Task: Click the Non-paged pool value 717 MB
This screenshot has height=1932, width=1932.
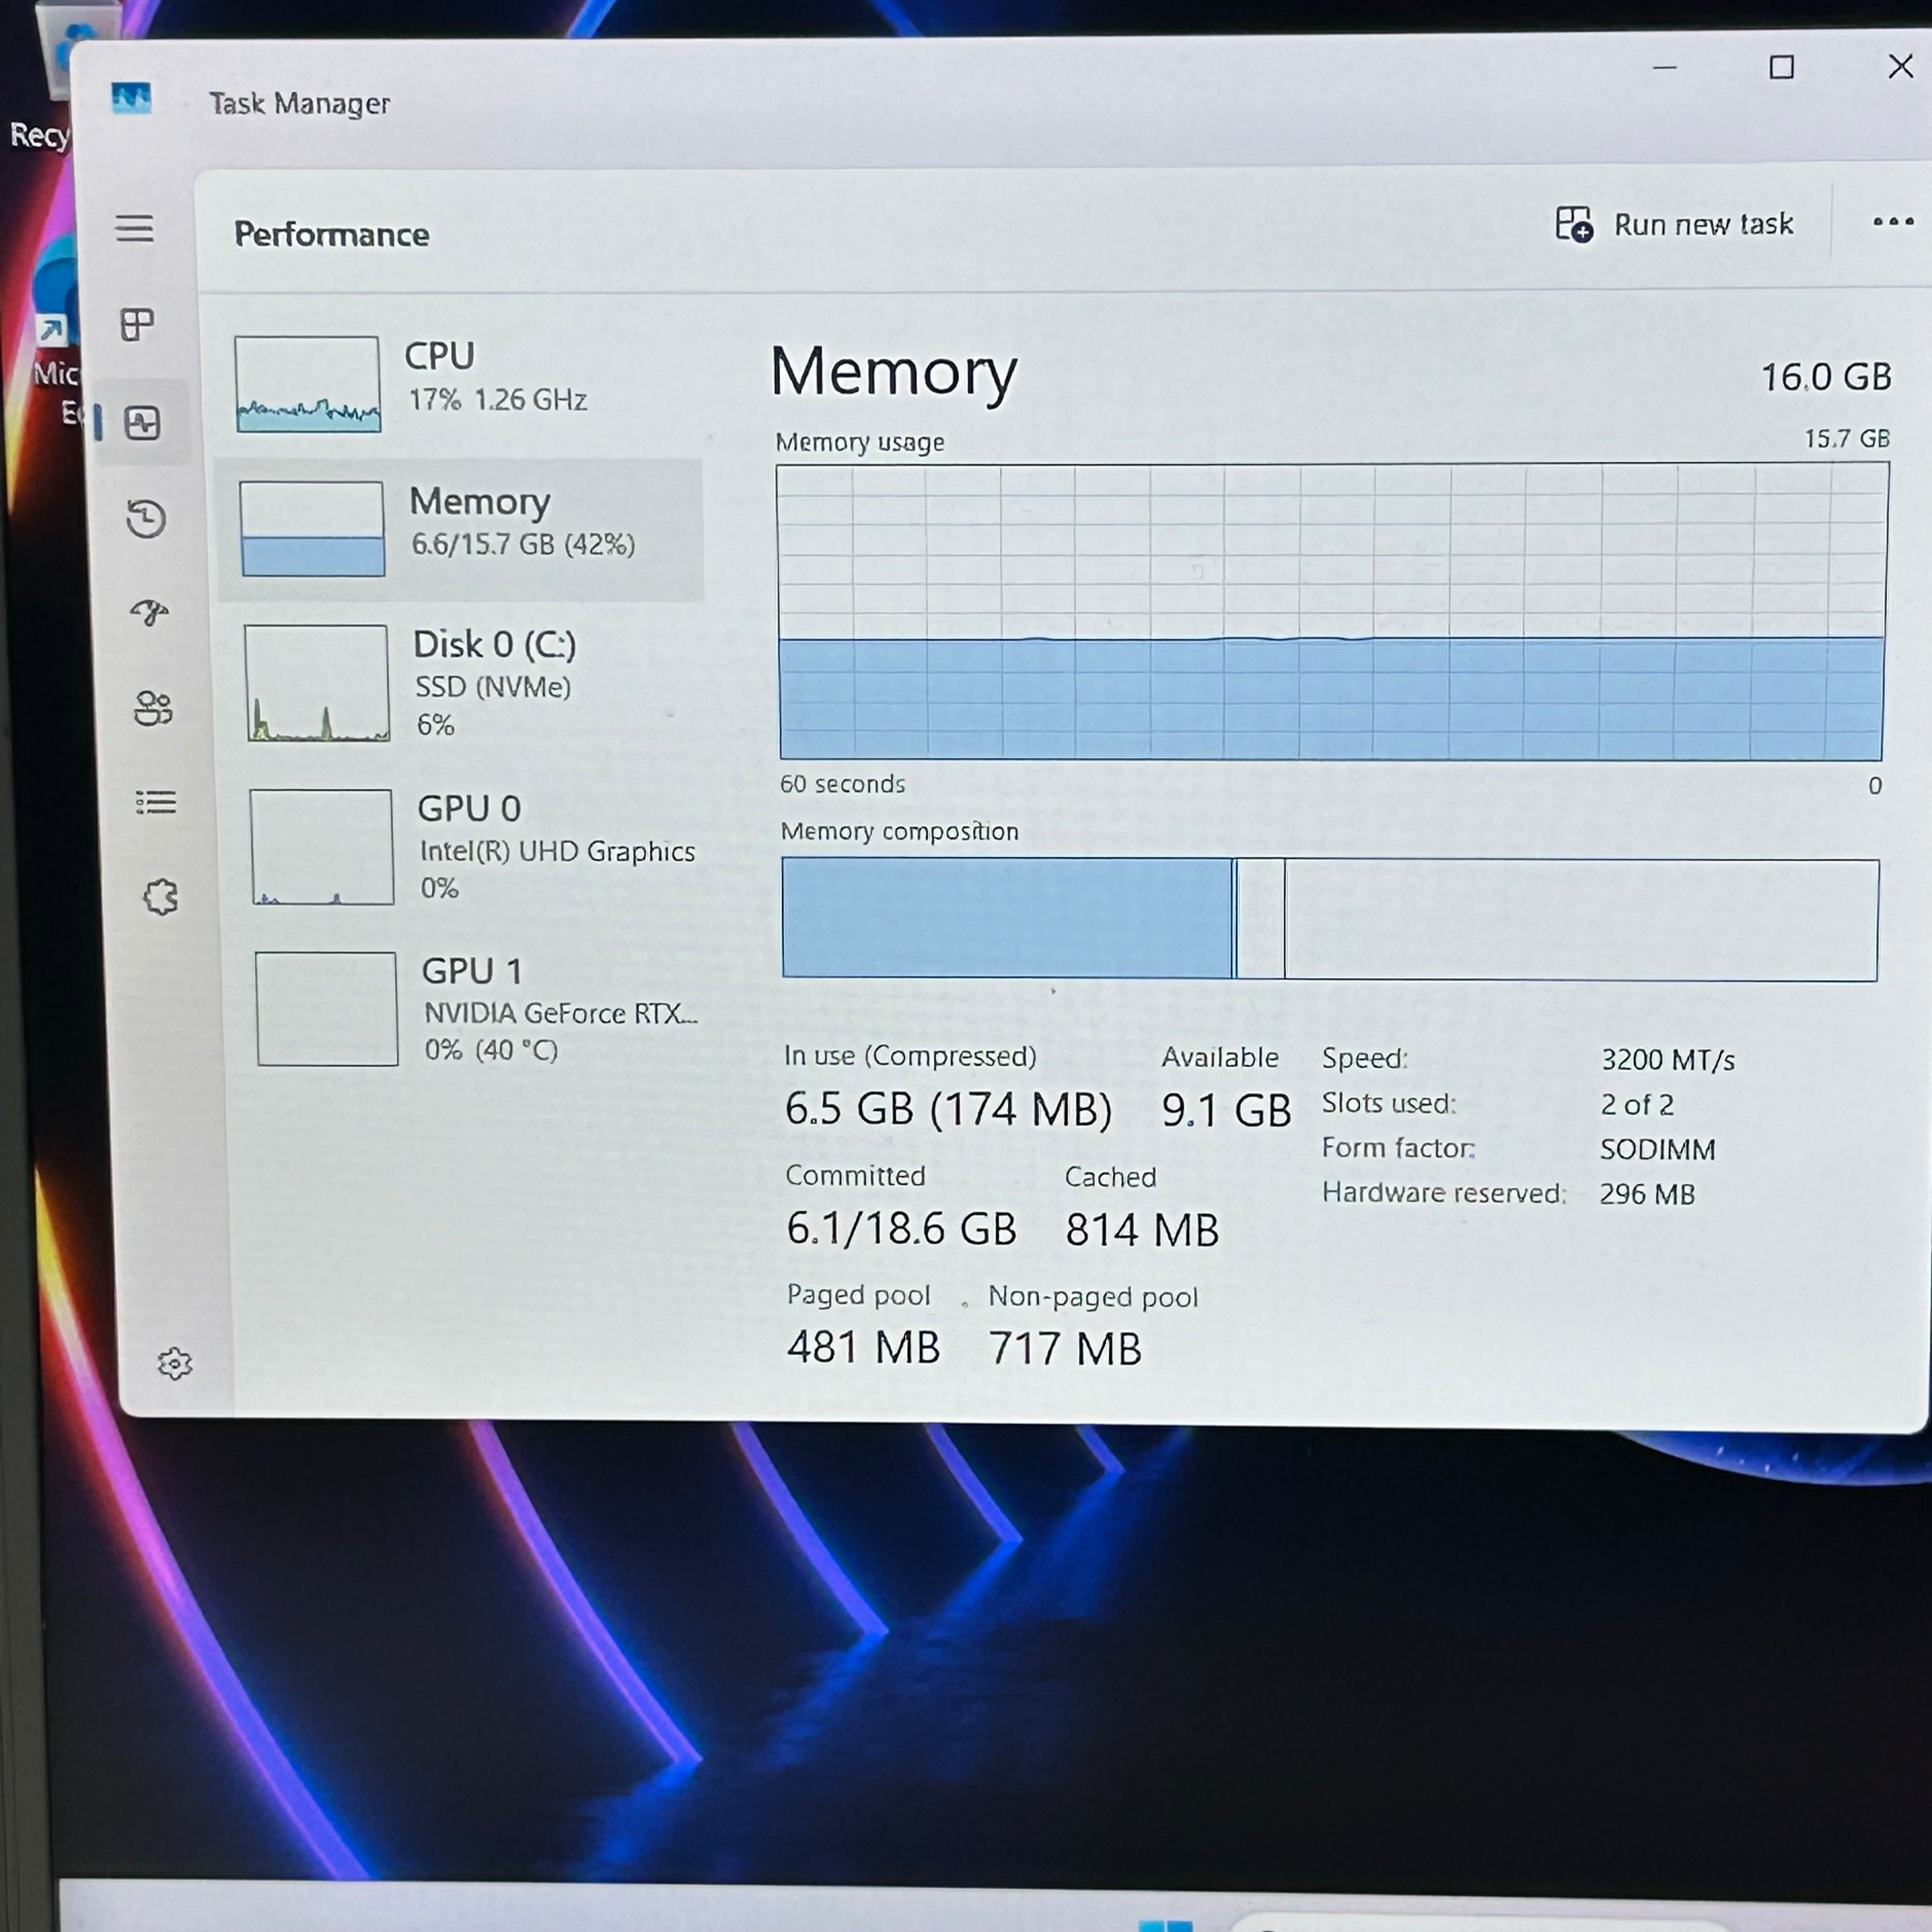Action: [x=1065, y=1349]
